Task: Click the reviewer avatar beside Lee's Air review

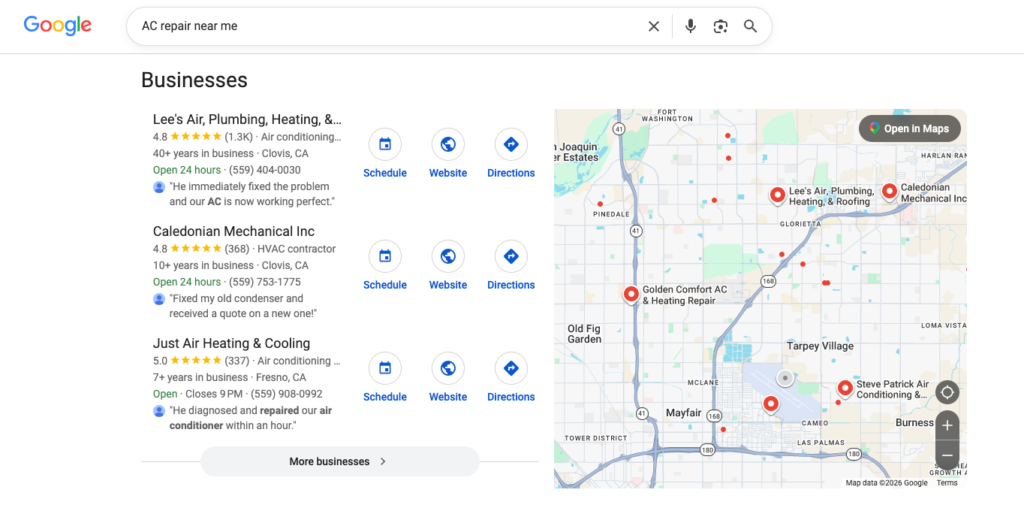Action: pos(159,187)
